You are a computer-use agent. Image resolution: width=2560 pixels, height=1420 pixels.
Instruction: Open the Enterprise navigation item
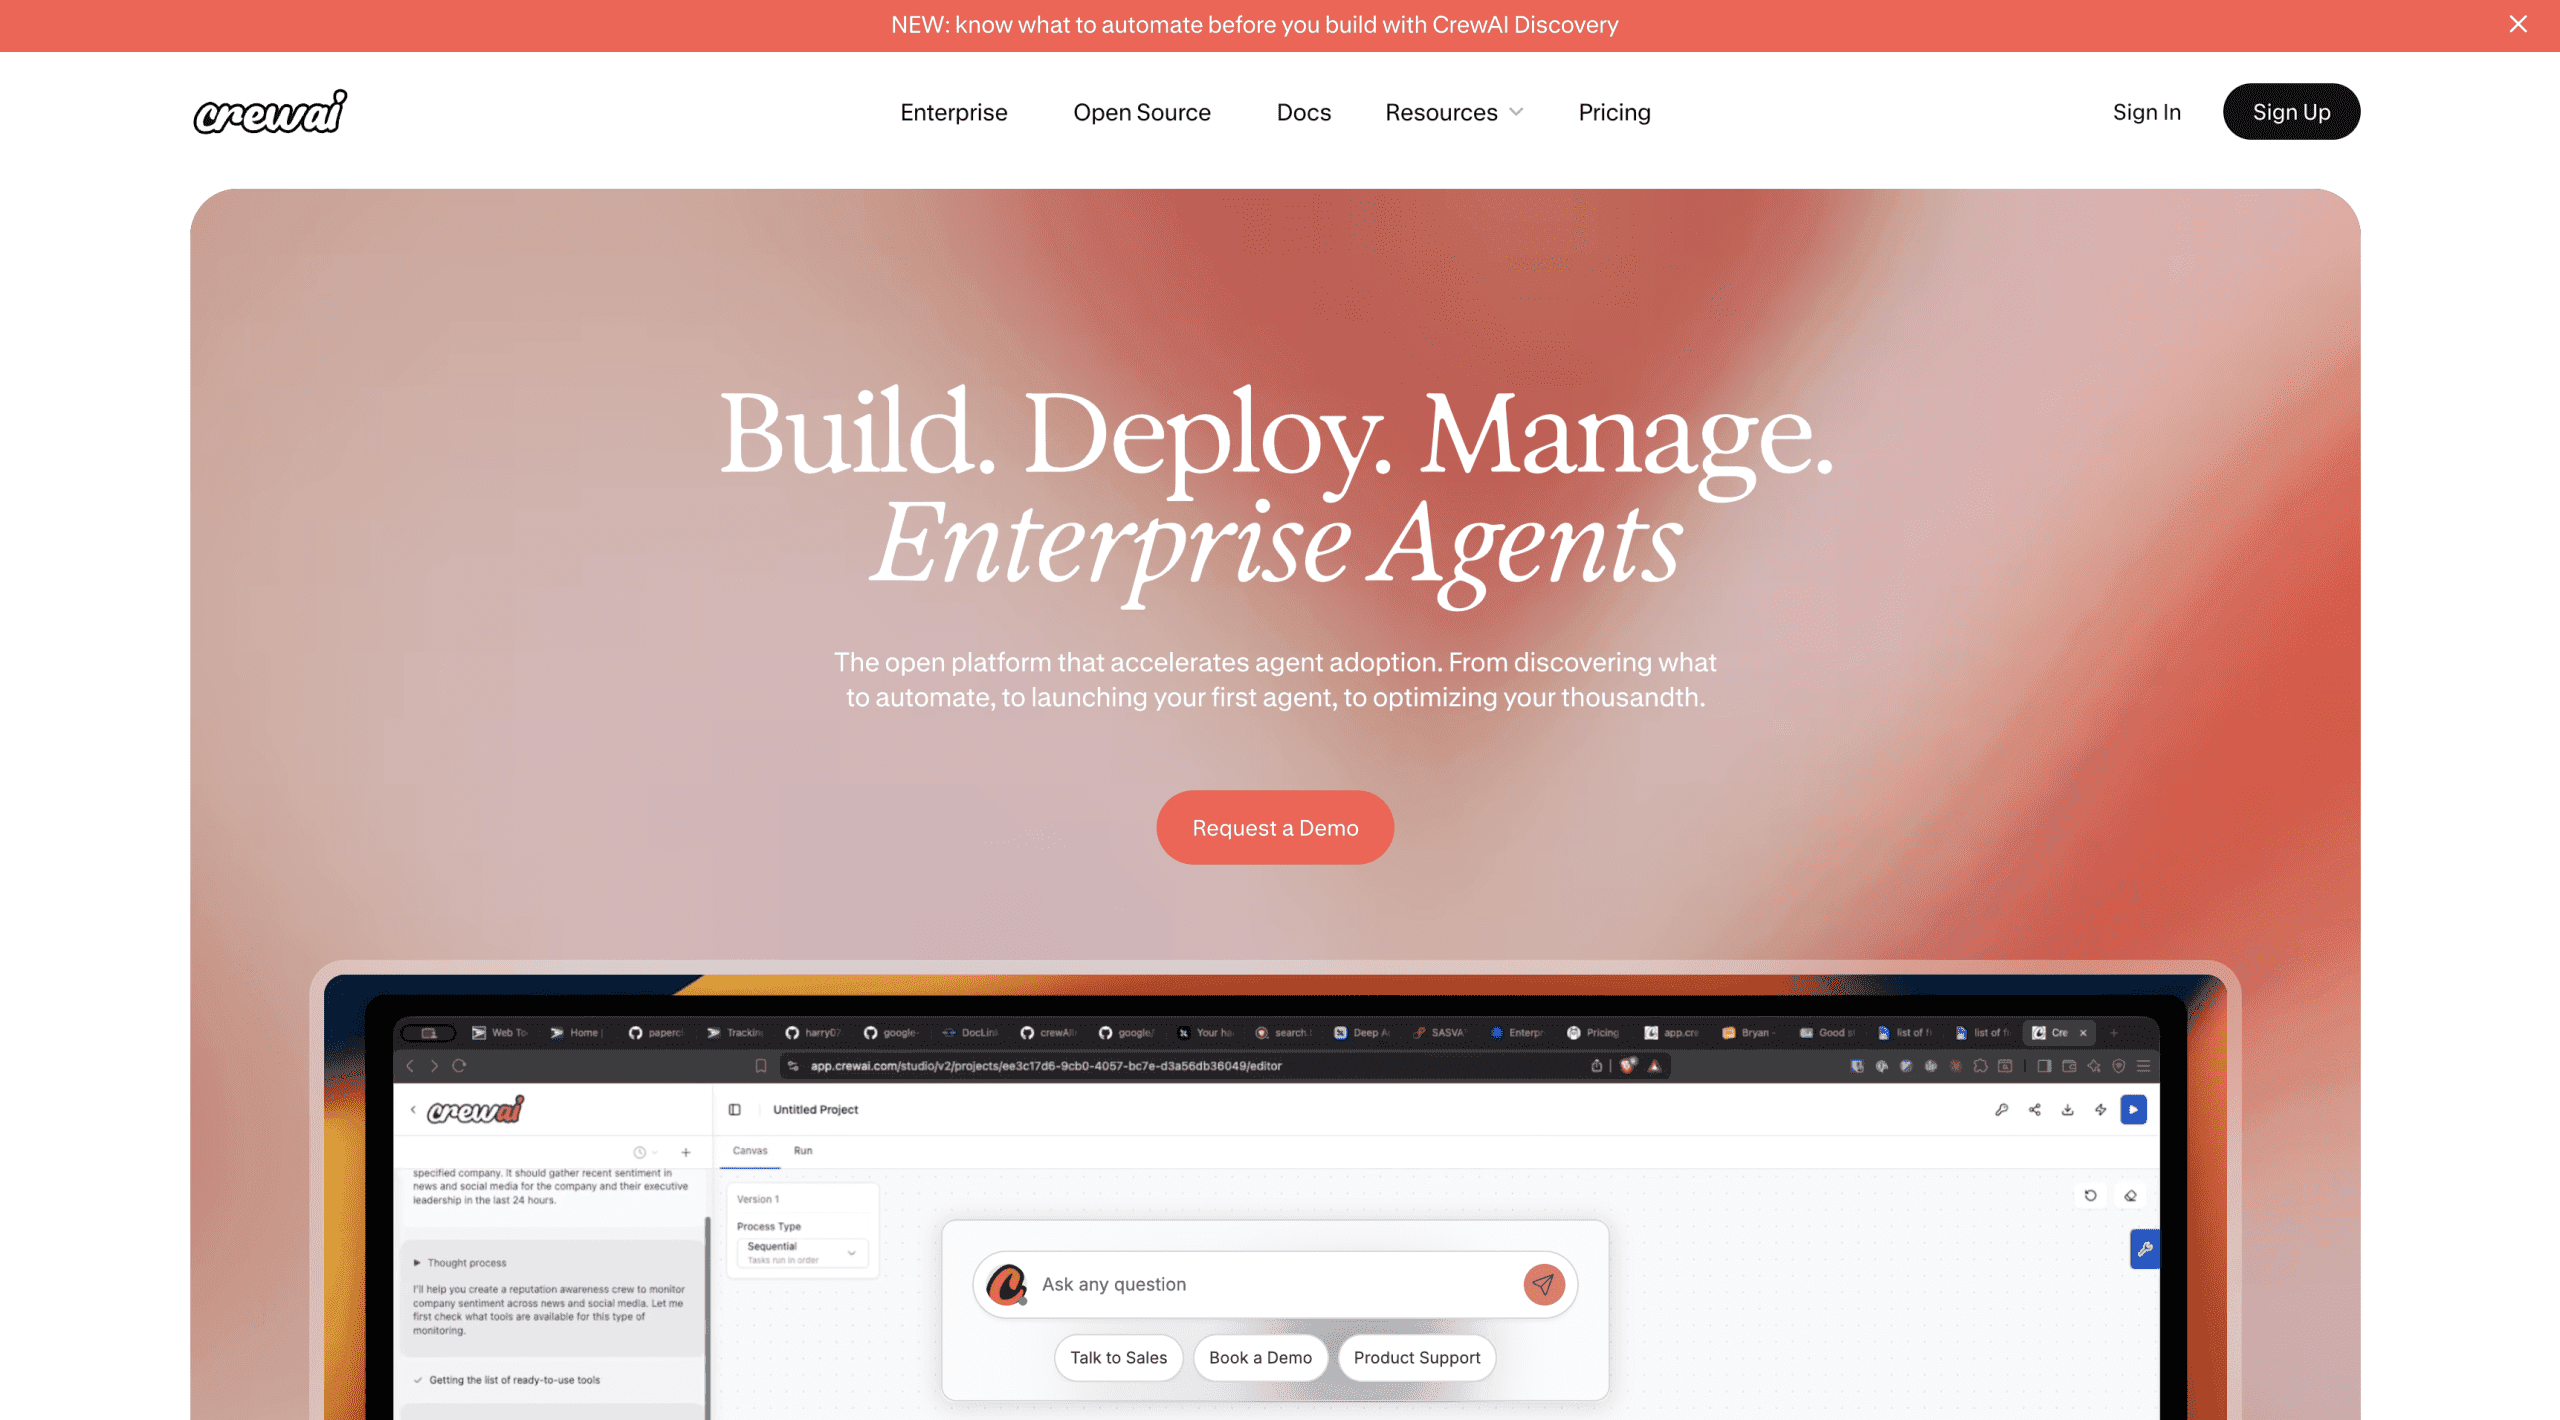point(953,112)
